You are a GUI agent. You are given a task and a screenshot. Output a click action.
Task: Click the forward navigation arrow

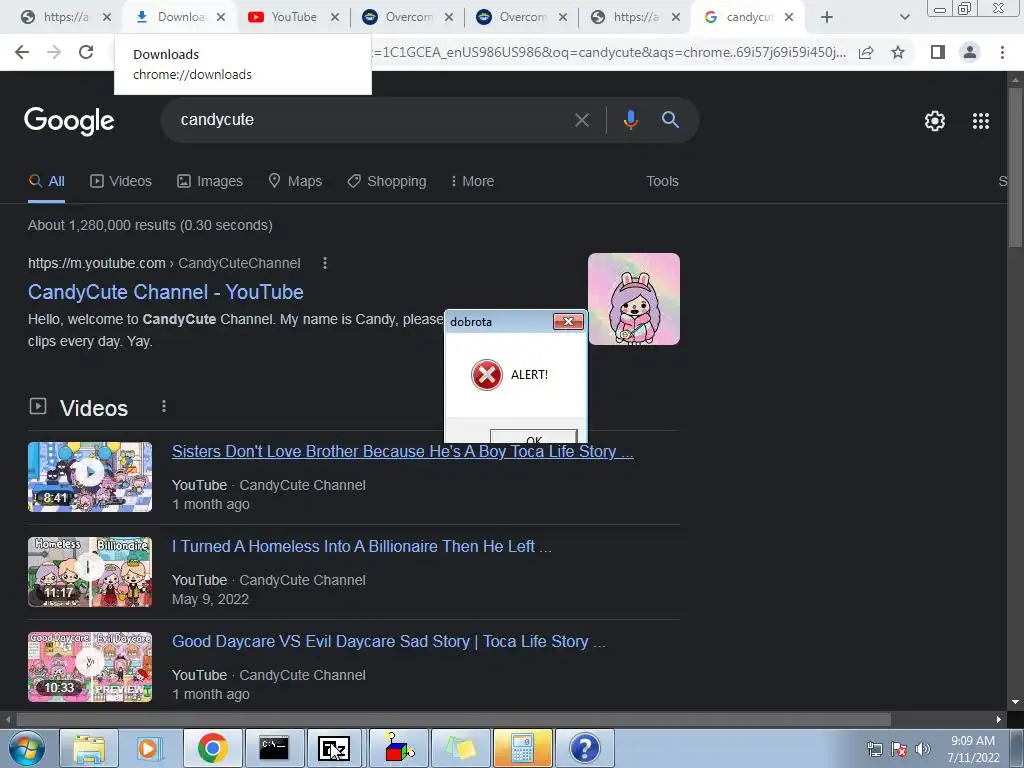(x=54, y=52)
